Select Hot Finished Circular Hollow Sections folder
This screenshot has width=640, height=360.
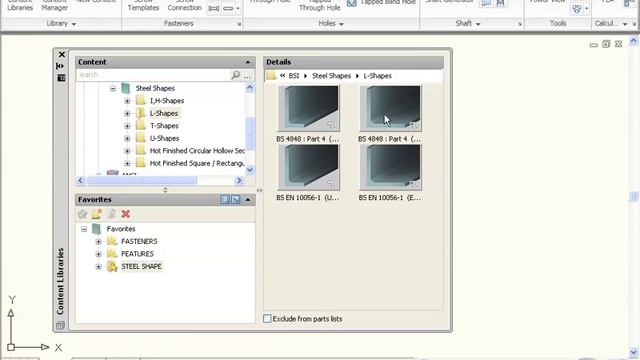point(197,151)
